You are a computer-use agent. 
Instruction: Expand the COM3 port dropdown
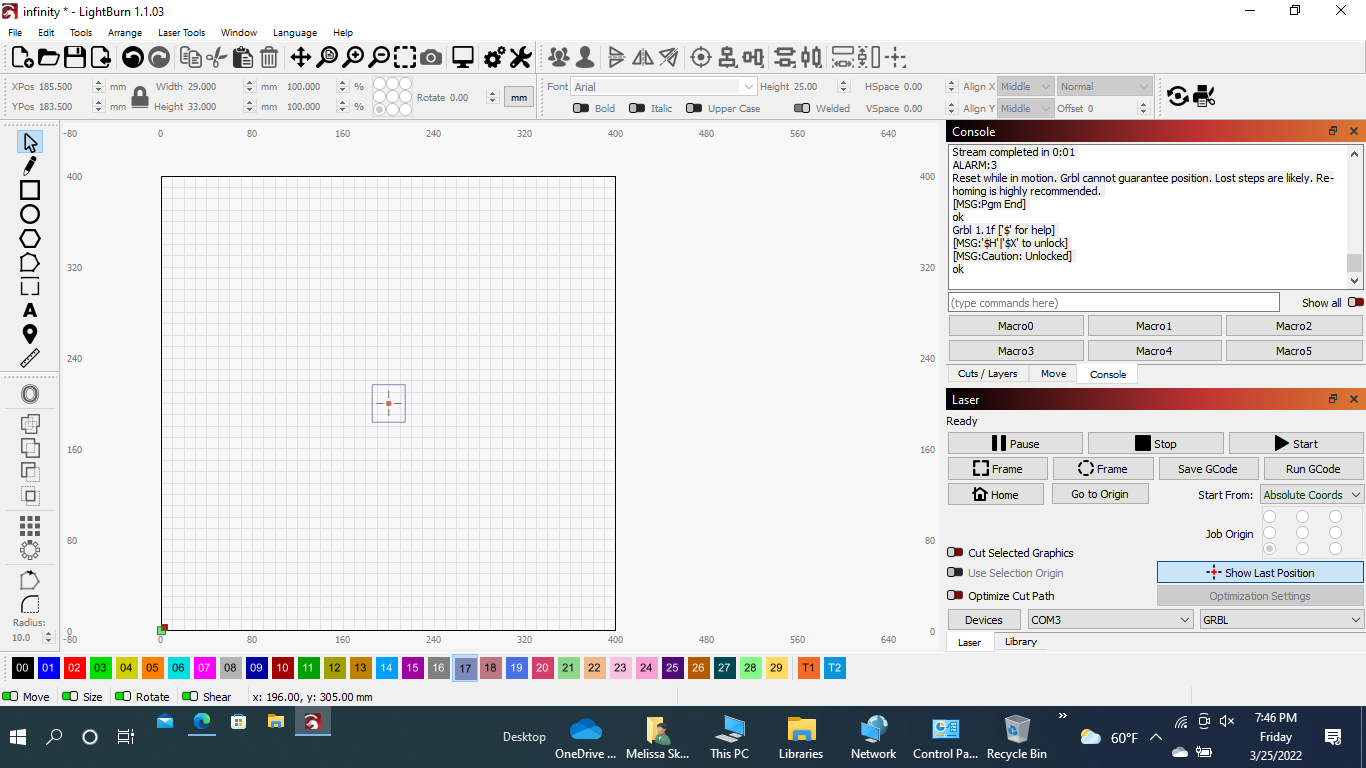tap(1110, 620)
